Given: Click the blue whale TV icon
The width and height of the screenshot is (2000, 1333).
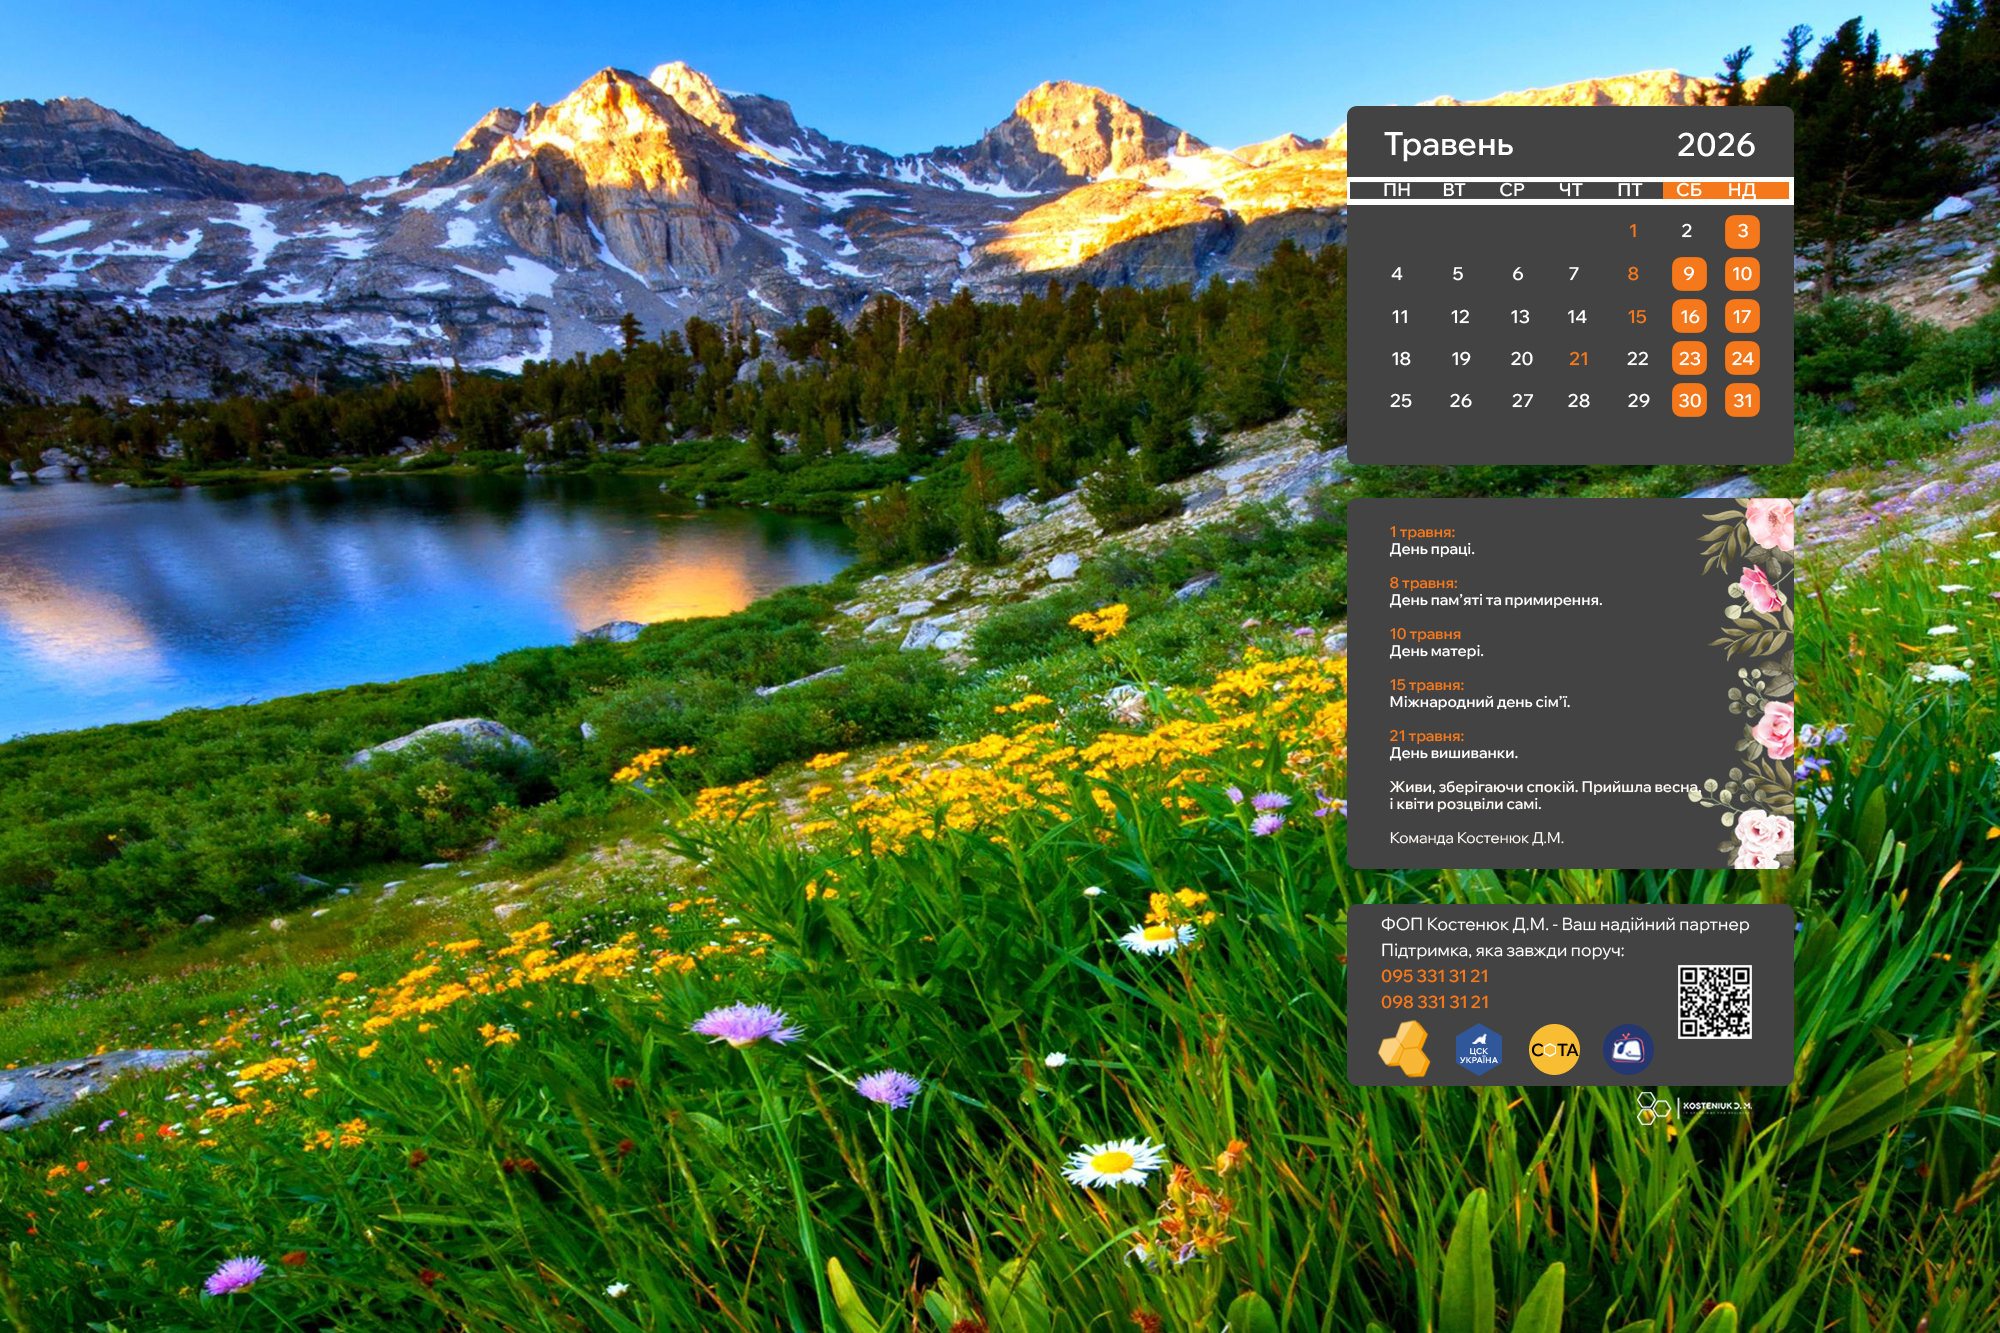Looking at the screenshot, I should coord(1628,1050).
